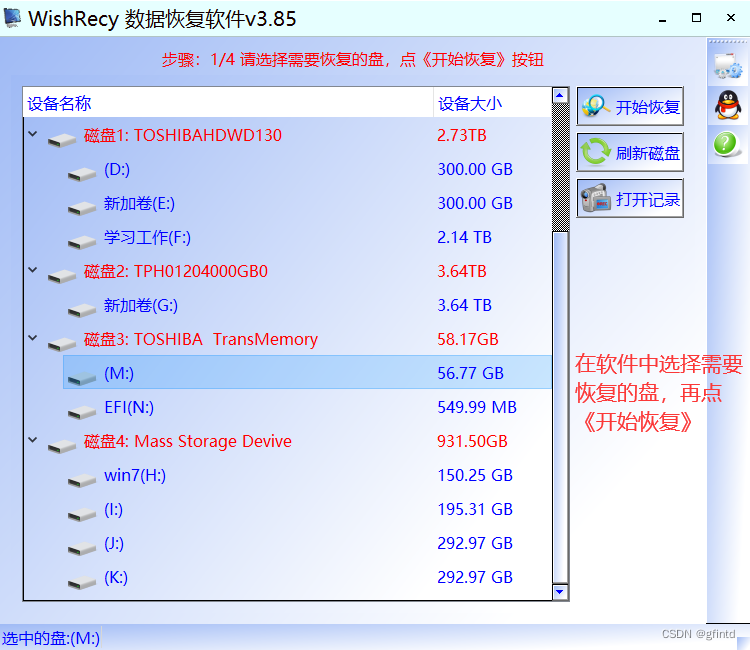Click the 2.14 TB size value

pos(464,237)
